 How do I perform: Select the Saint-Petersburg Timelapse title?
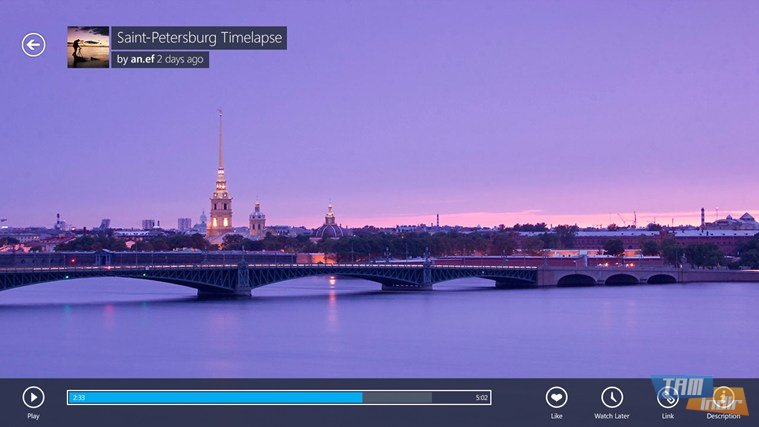[199, 38]
